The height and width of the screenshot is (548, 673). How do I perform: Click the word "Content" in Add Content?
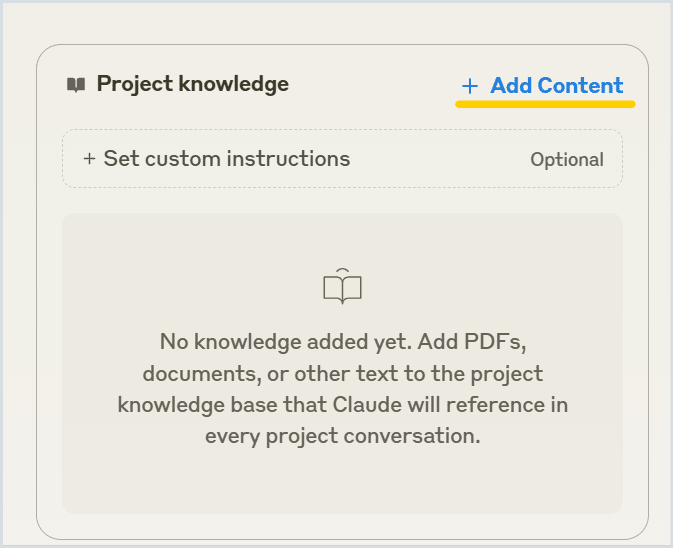(x=580, y=85)
